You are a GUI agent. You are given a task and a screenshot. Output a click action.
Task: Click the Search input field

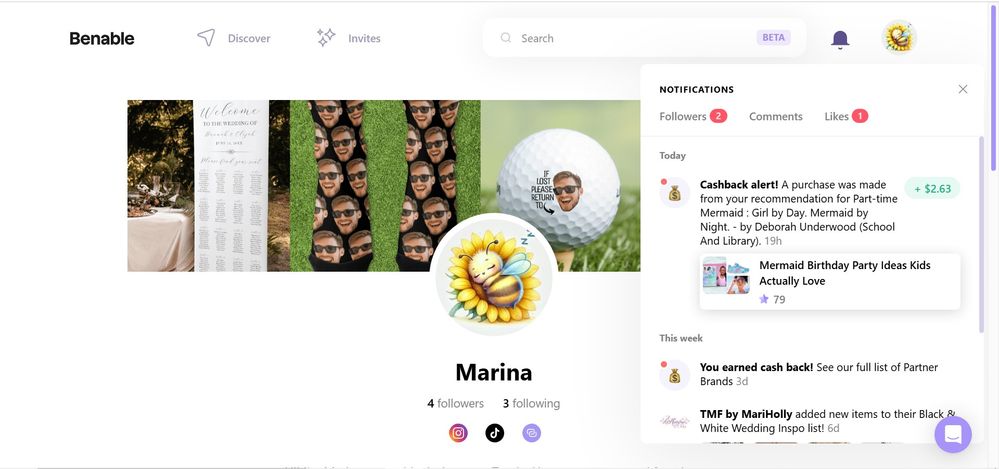tap(630, 38)
